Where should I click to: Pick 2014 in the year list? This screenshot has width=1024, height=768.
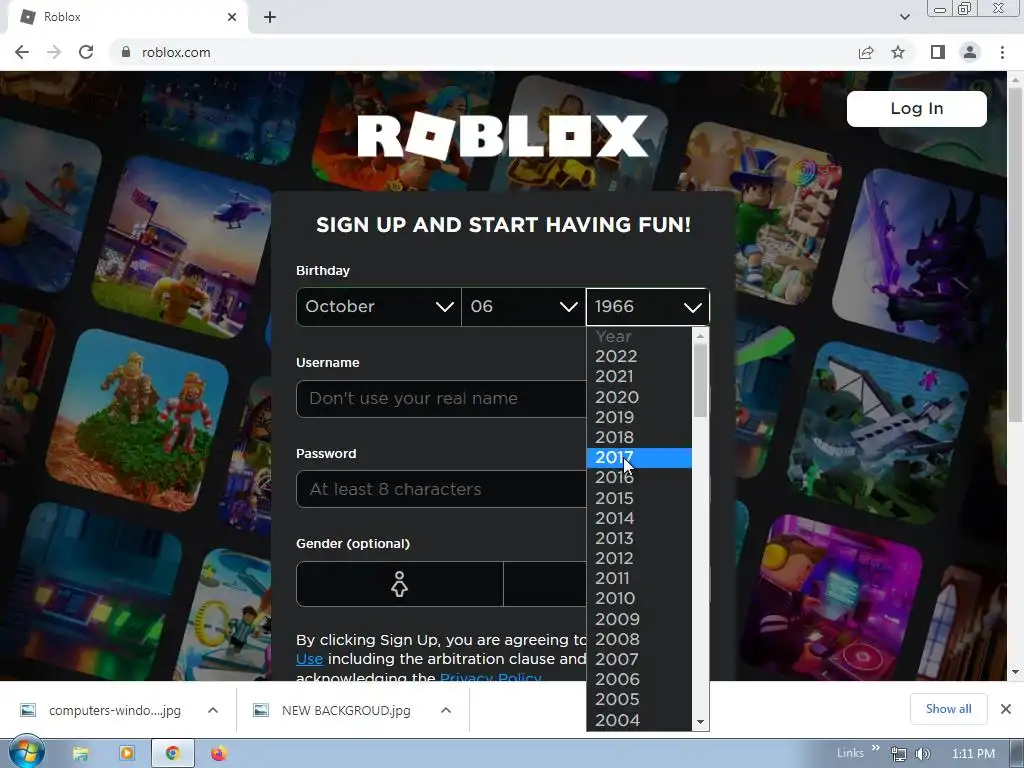639,519
